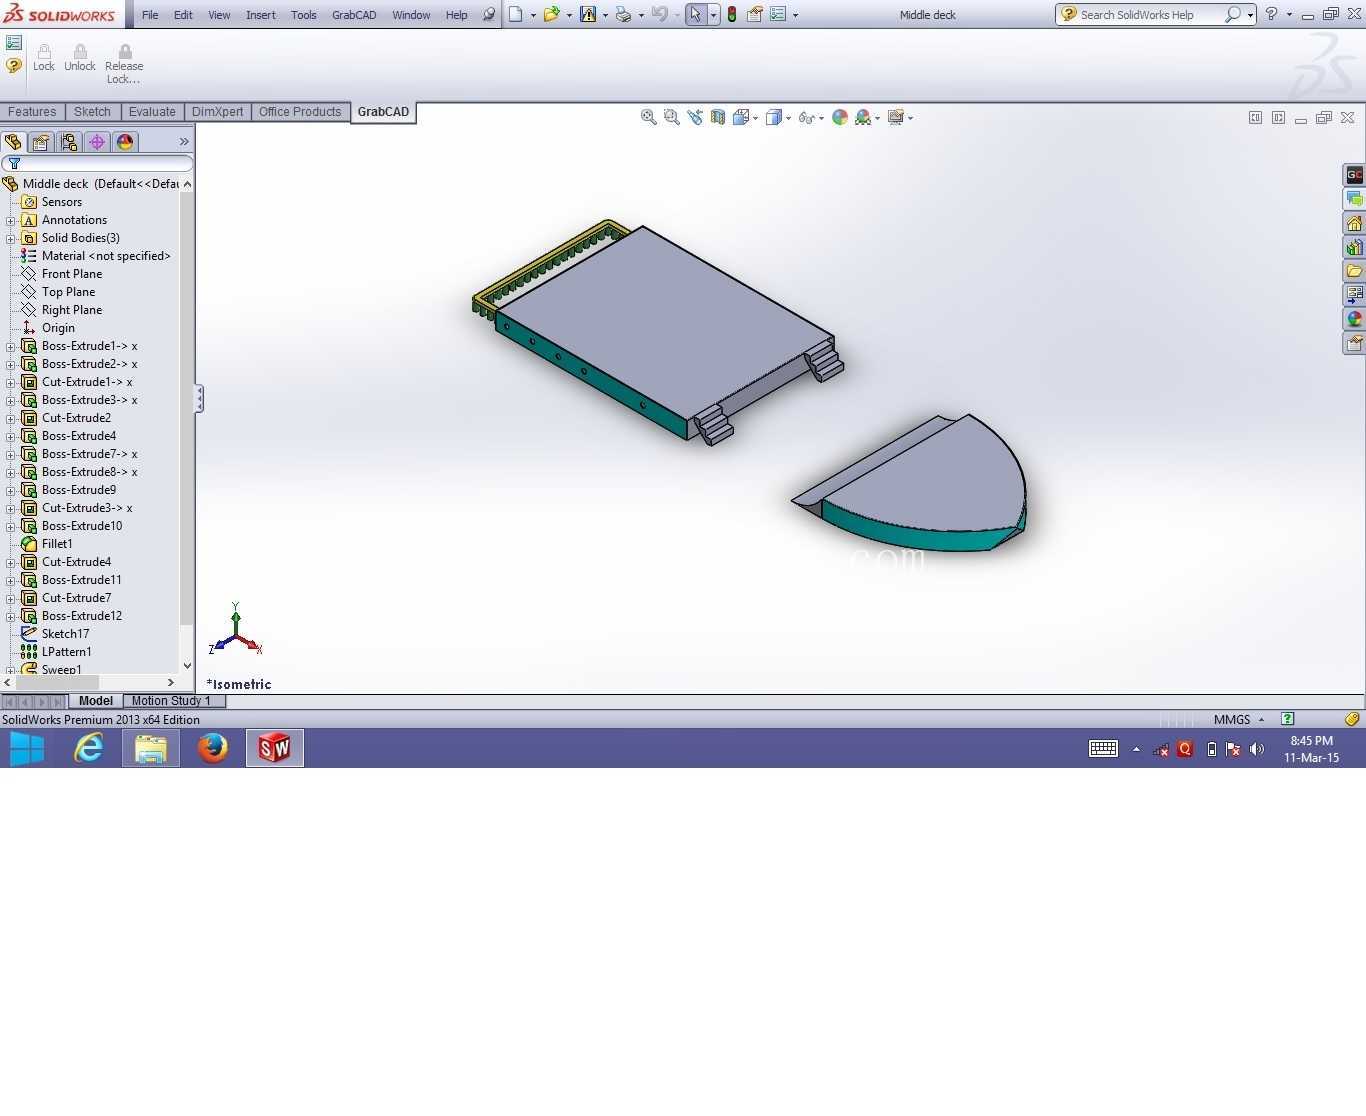Click the File Properties icon in top toolbar
This screenshot has height=1116, width=1366.
[755, 15]
